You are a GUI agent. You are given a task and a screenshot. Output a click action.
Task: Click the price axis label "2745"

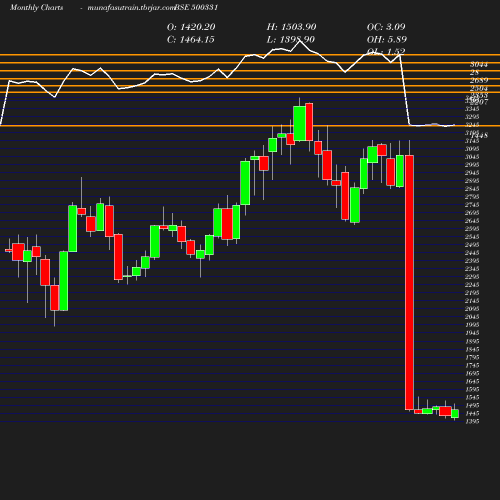coord(472,205)
